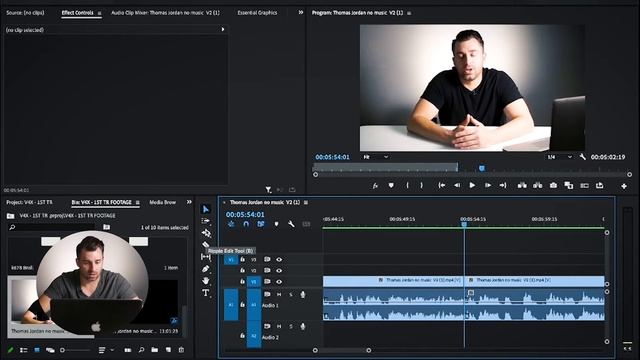Click Find magnifier icon in bin footer
This screenshot has height=360, width=640.
(x=141, y=350)
